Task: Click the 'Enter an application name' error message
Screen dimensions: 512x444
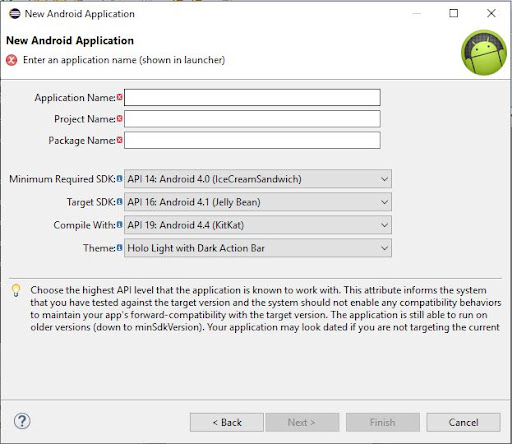Action: [x=124, y=60]
